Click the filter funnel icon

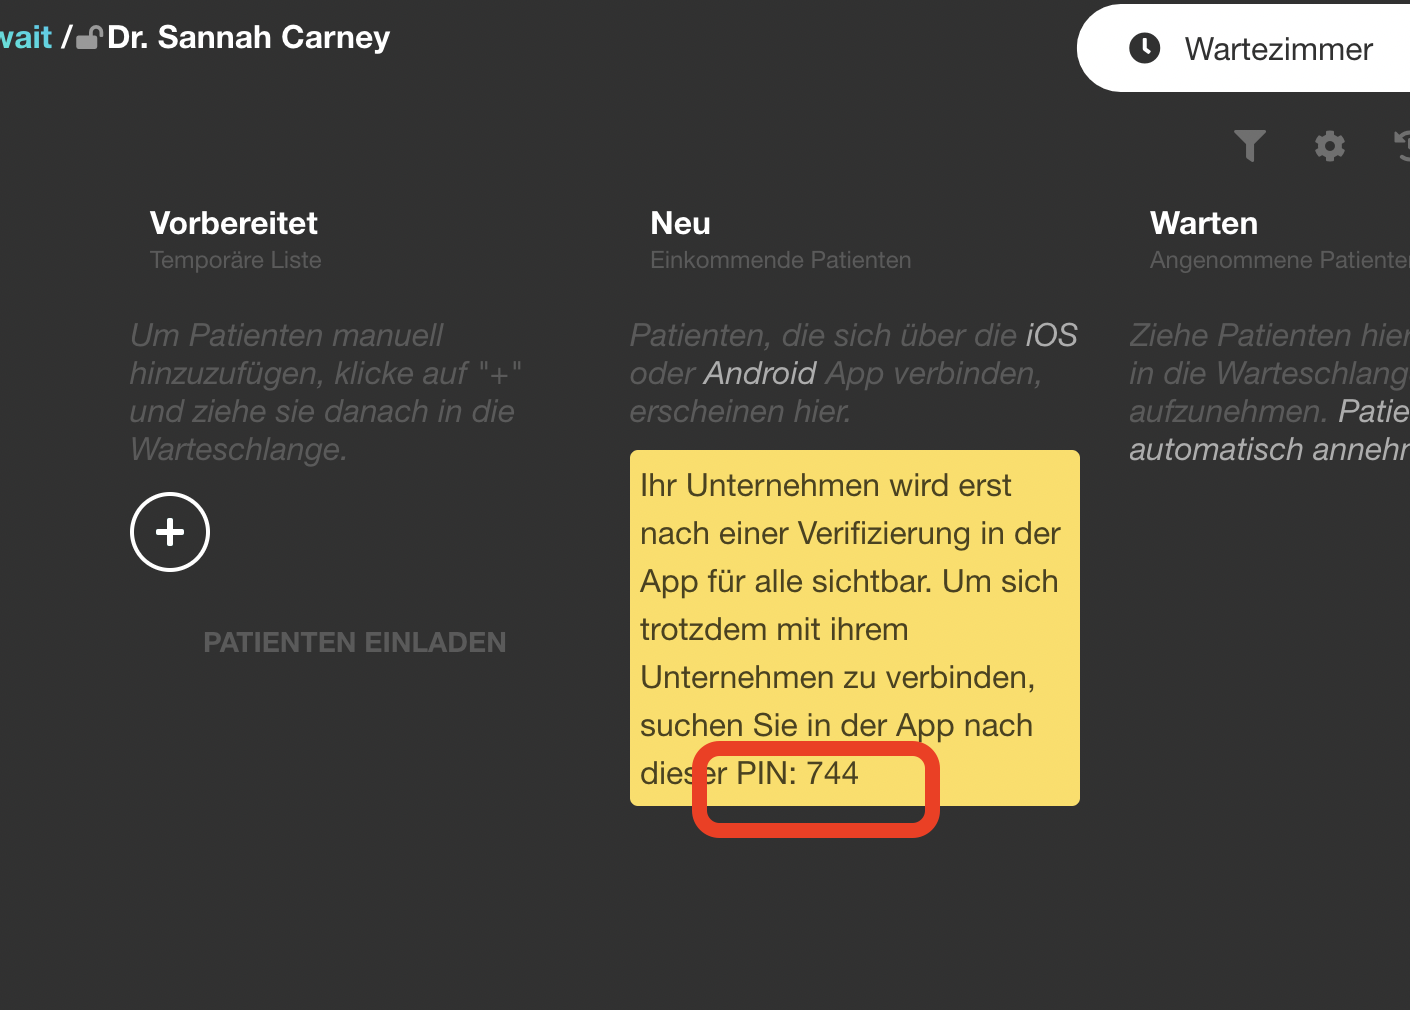pyautogui.click(x=1249, y=146)
